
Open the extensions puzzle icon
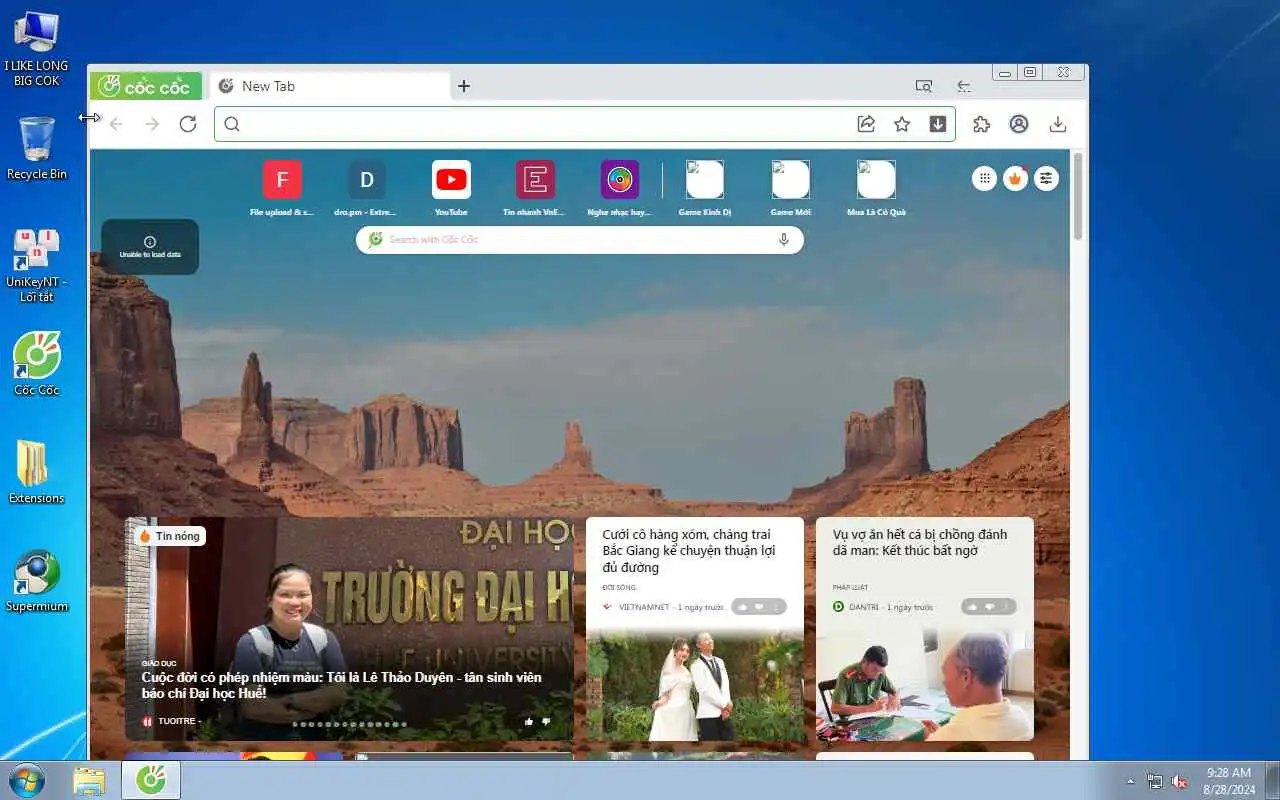click(982, 124)
